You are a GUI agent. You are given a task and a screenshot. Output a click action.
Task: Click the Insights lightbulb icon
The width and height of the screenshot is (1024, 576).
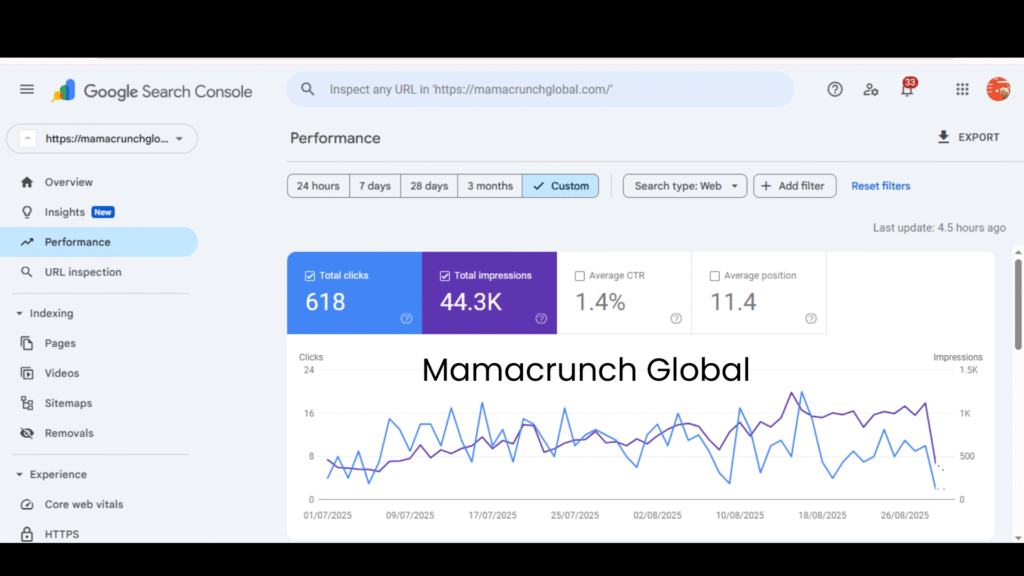tap(27, 212)
